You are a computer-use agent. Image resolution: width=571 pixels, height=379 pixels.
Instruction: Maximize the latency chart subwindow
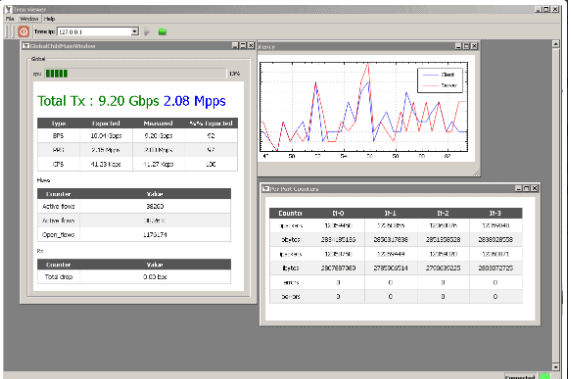[466, 46]
